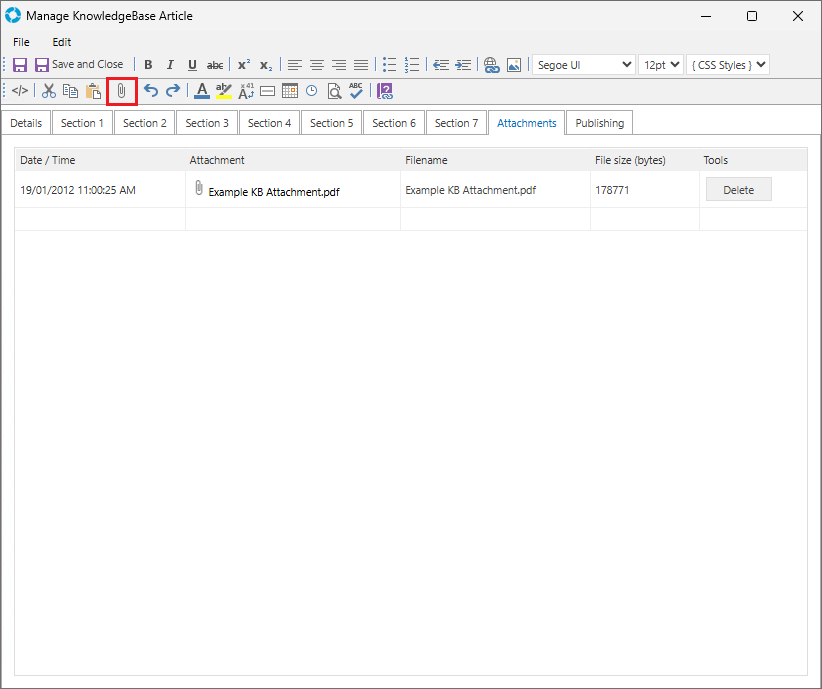Toggle underline formatting
The width and height of the screenshot is (822, 689).
pyautogui.click(x=192, y=65)
